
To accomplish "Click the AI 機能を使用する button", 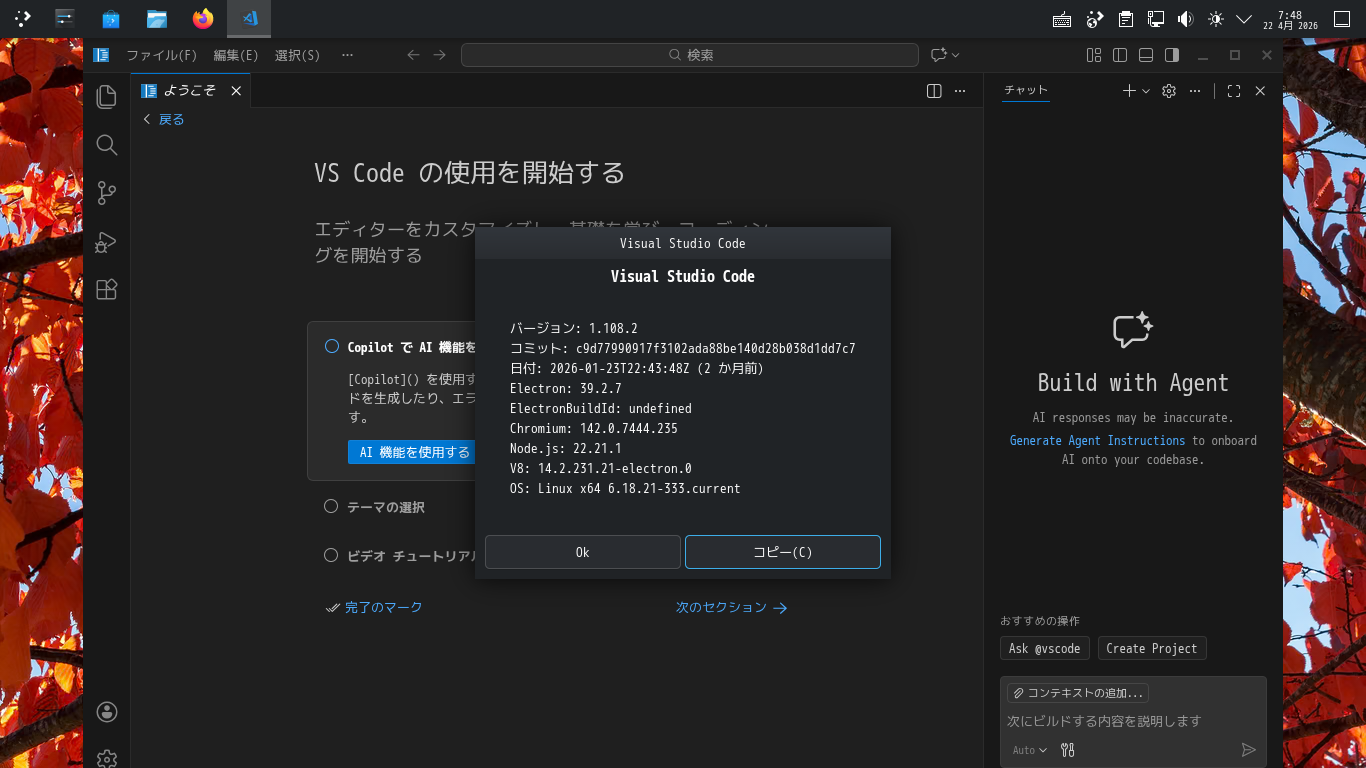I will (414, 452).
